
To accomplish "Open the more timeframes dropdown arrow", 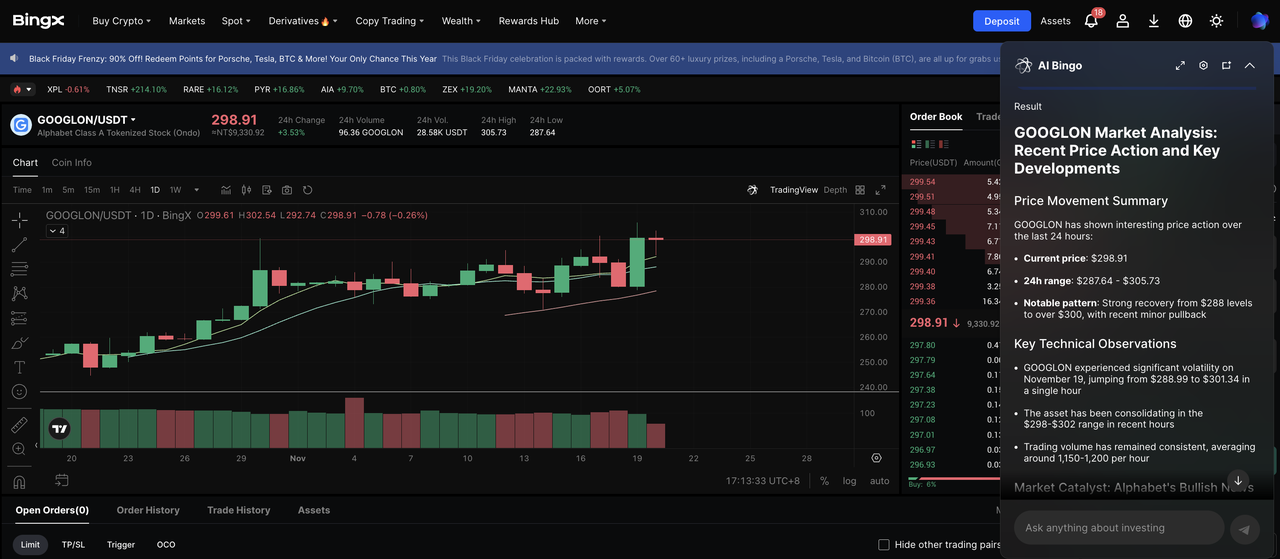I will pos(196,190).
